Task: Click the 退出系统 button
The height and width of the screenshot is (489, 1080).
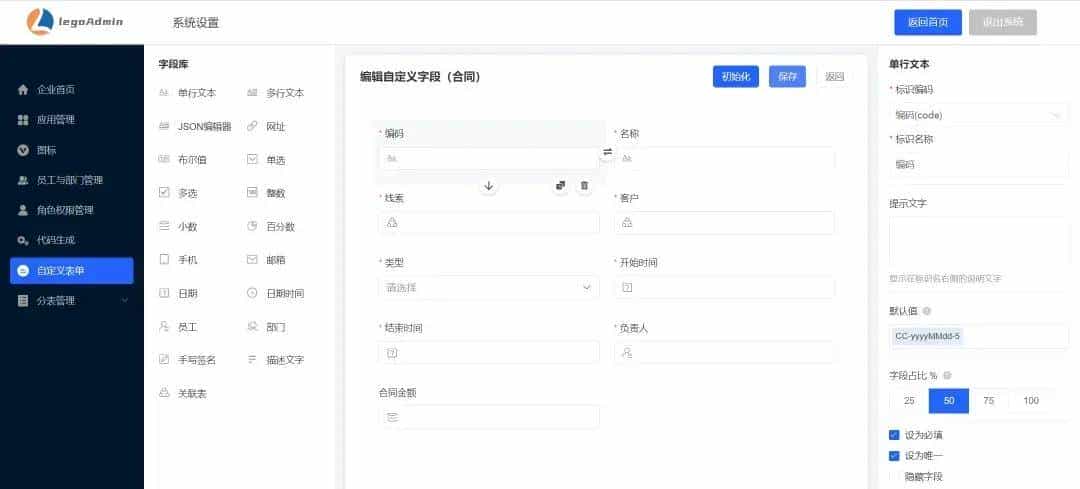Action: coord(1003,22)
